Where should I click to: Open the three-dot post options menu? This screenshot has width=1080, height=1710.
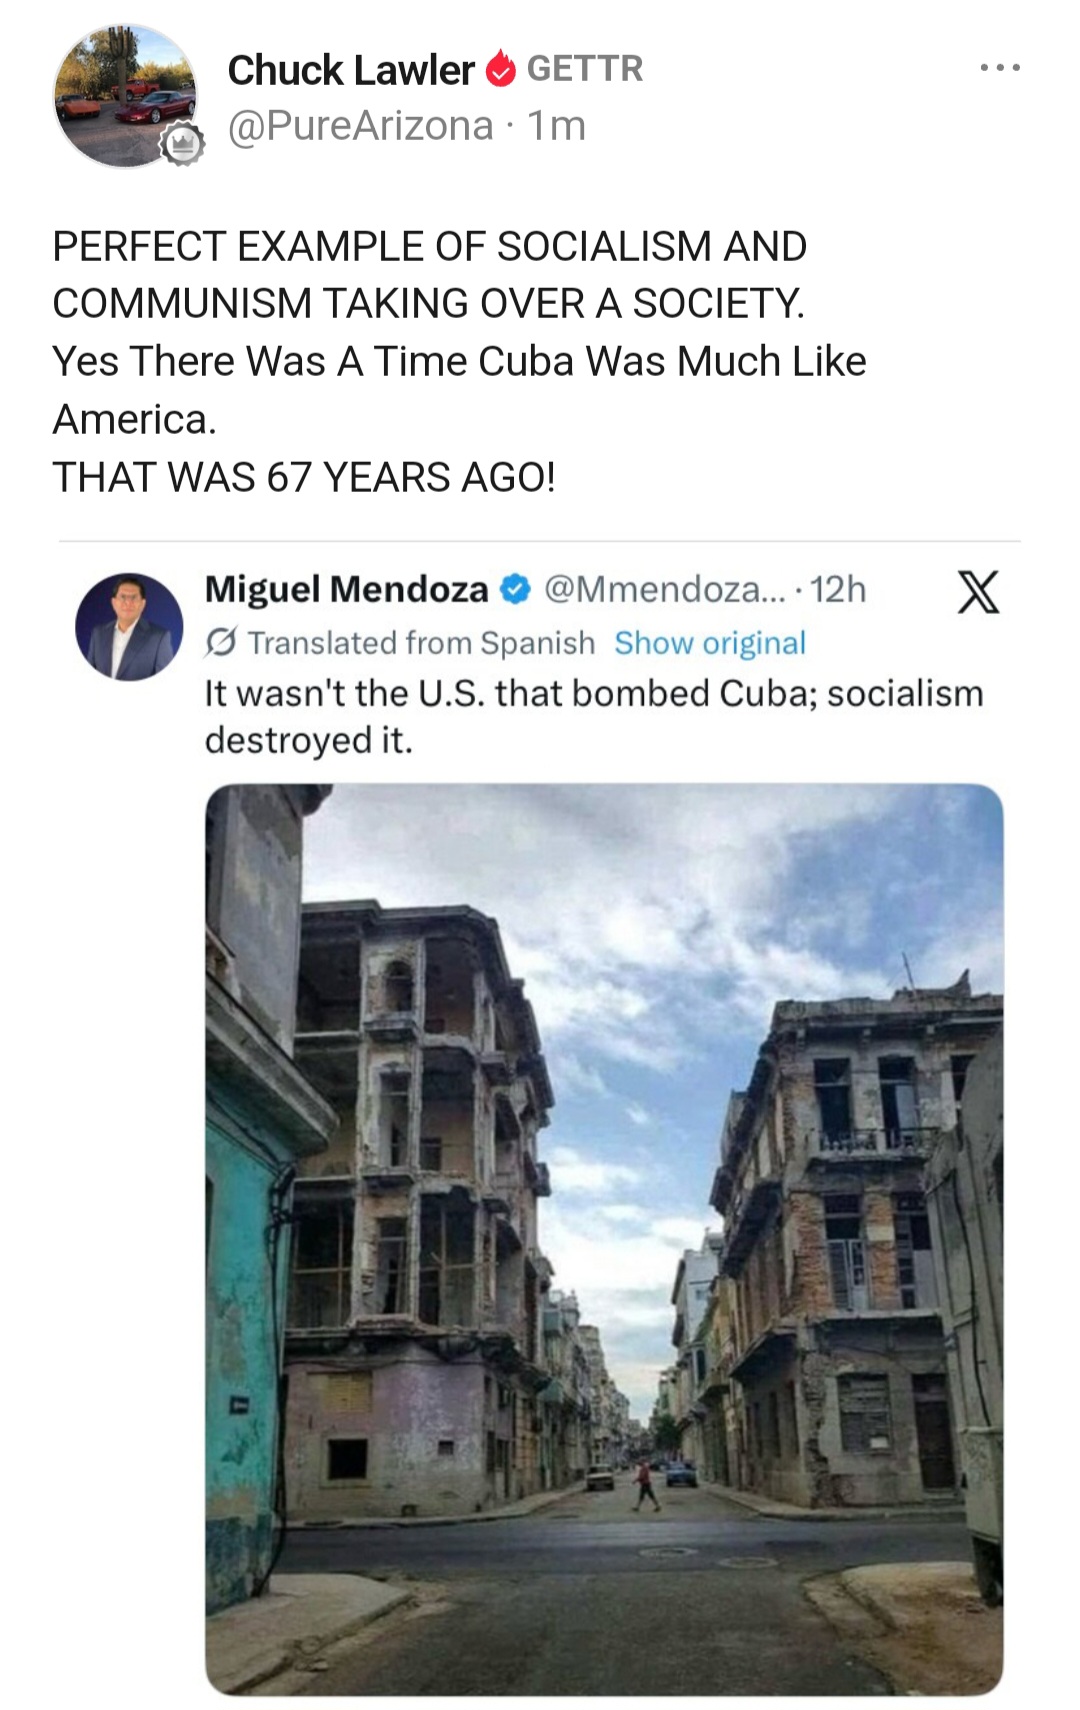pos(1000,68)
